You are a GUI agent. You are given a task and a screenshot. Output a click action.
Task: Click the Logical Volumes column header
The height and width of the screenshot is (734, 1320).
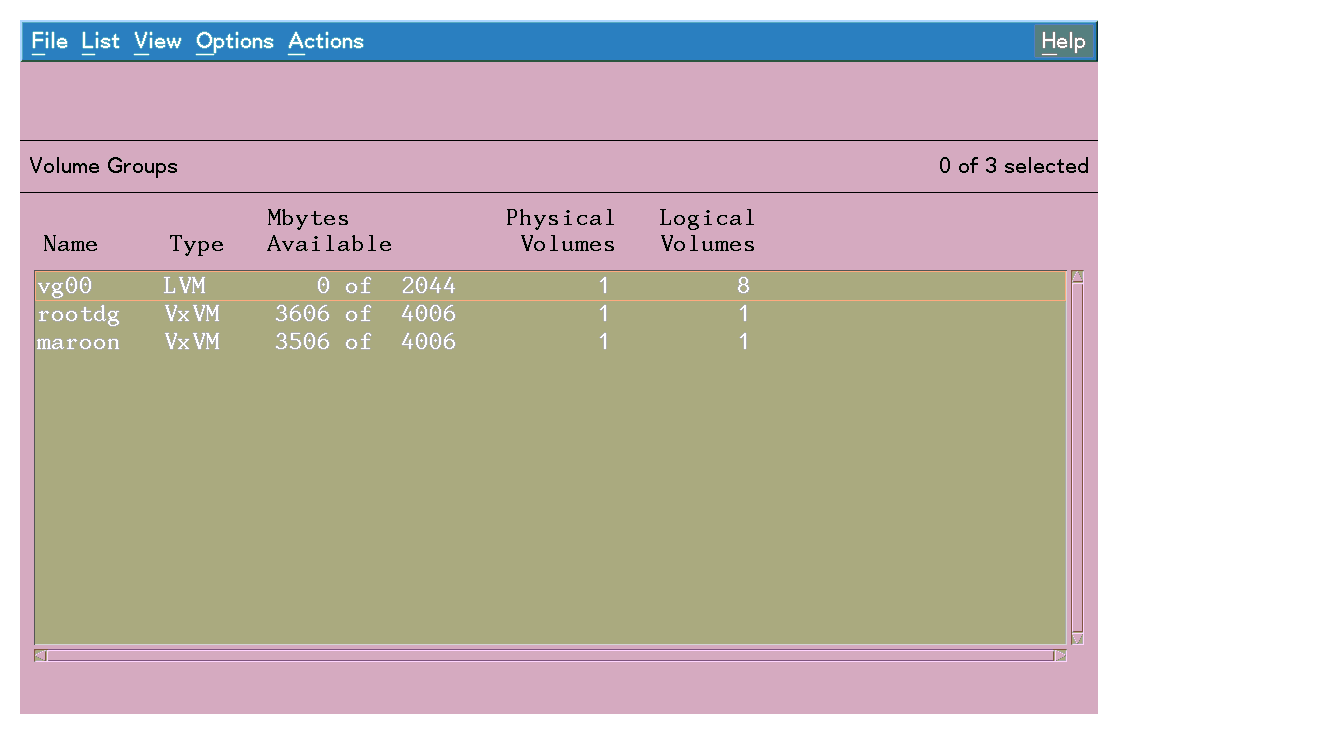click(707, 231)
